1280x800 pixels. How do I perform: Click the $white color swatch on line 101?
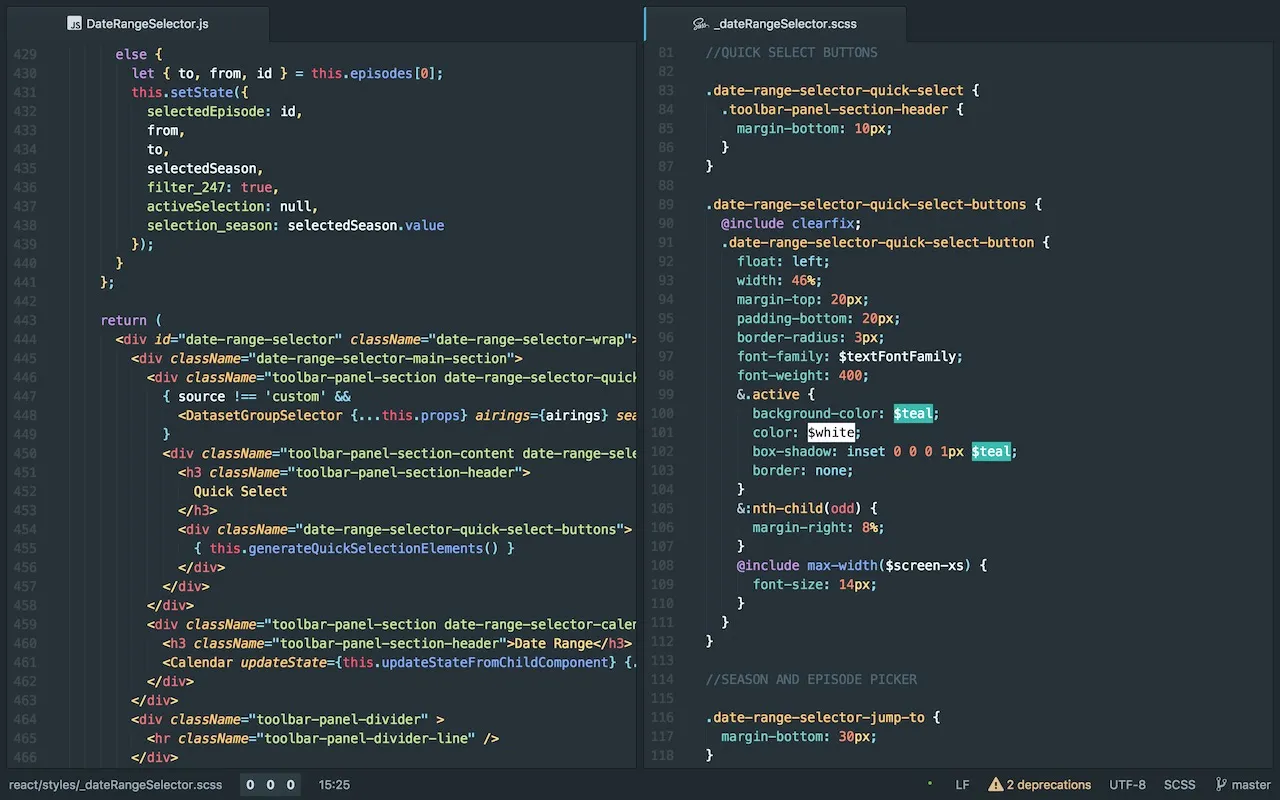click(x=831, y=433)
